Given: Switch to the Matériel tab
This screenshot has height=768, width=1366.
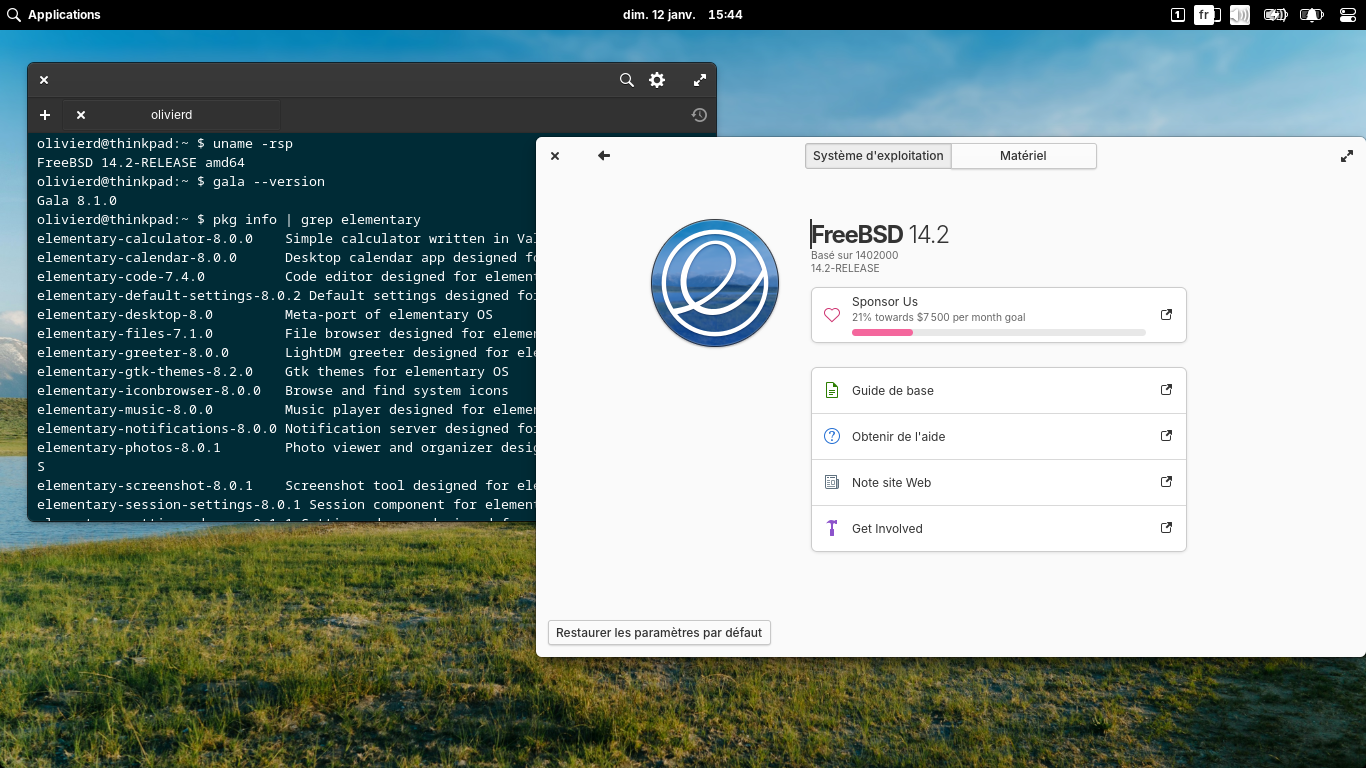Looking at the screenshot, I should click(x=1023, y=156).
